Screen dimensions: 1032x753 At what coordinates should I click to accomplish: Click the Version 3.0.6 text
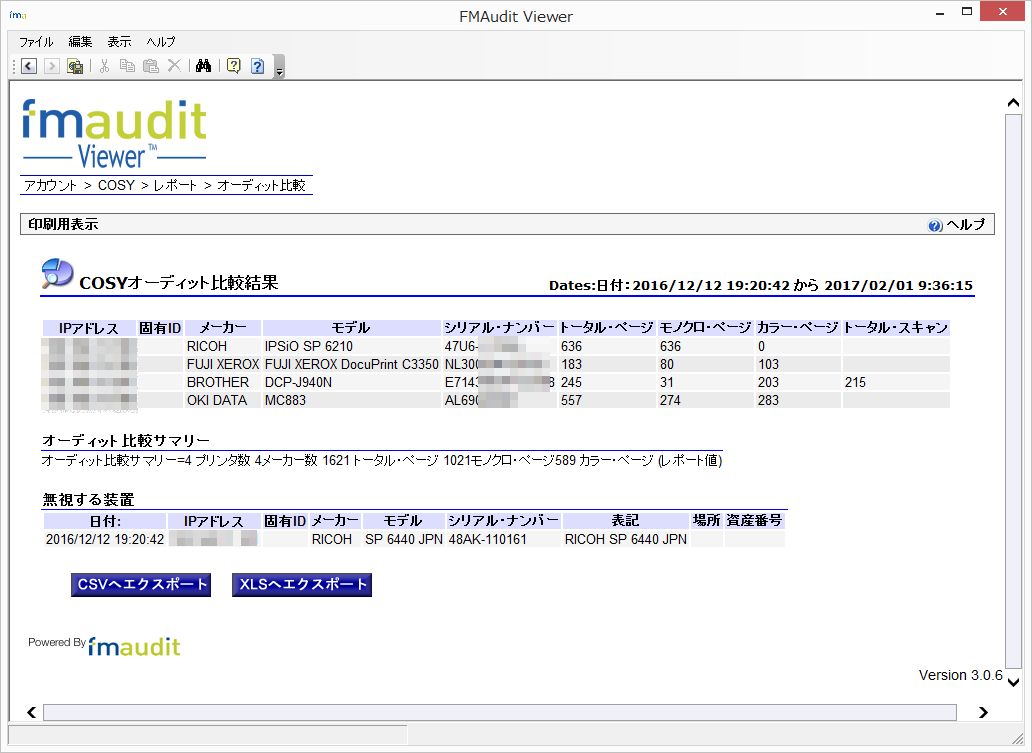(x=960, y=675)
